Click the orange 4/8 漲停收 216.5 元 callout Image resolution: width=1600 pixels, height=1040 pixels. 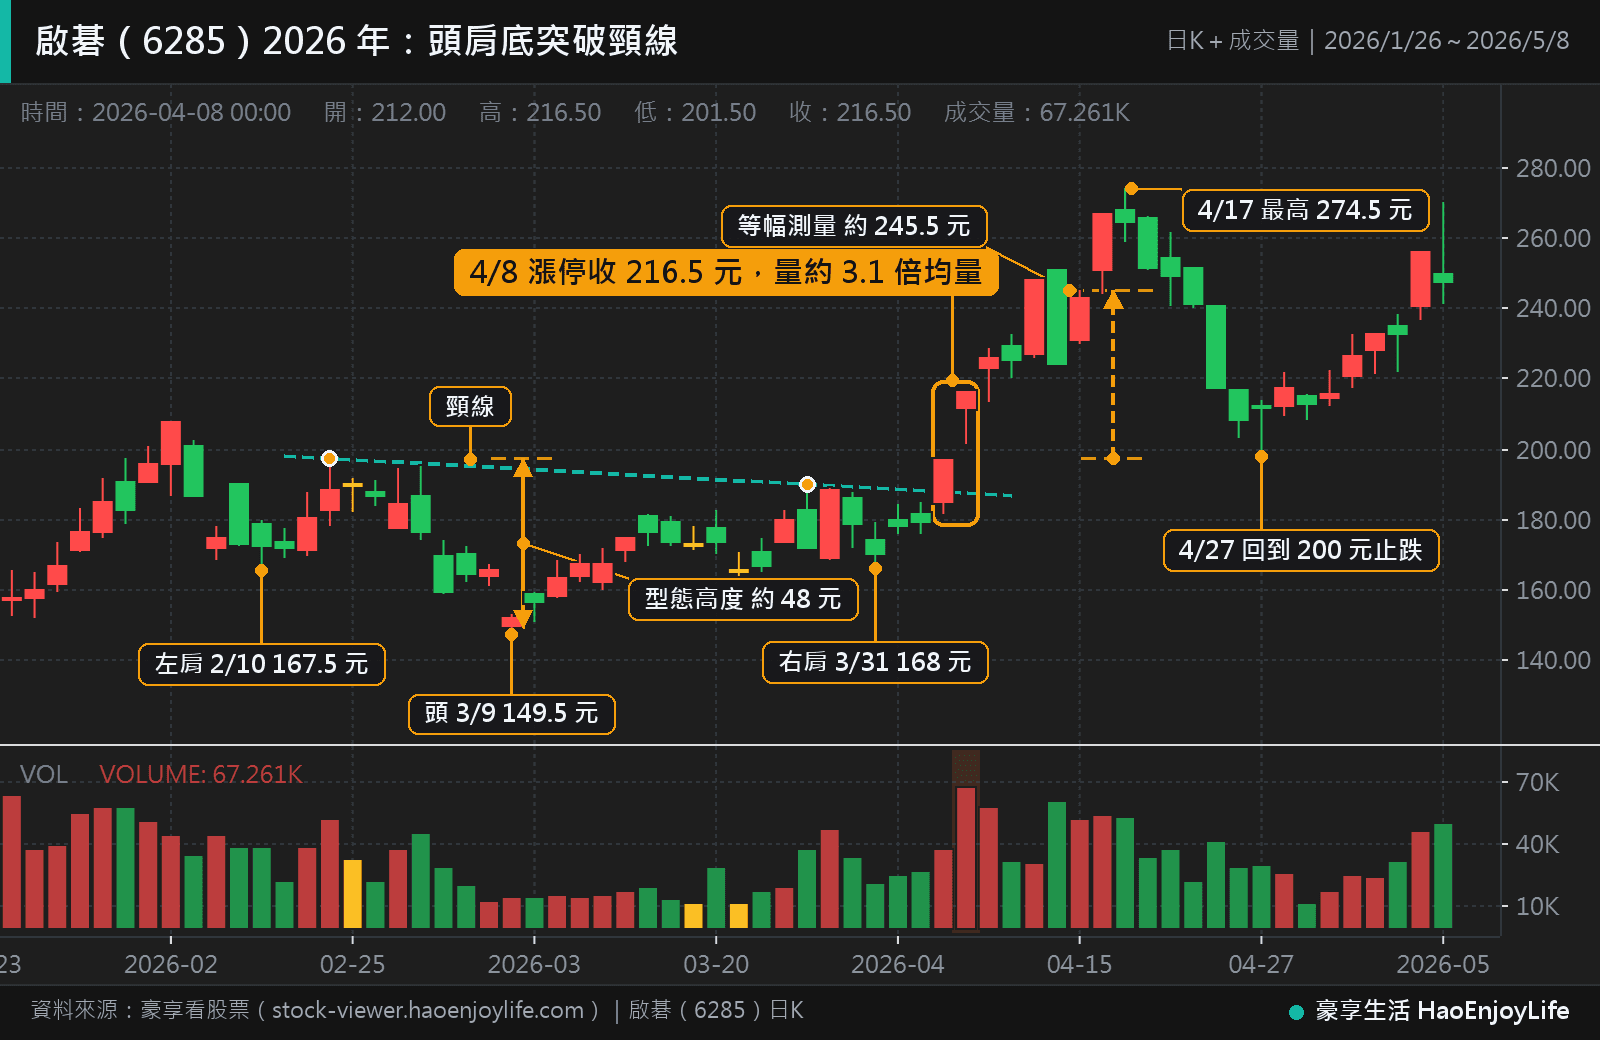point(726,272)
